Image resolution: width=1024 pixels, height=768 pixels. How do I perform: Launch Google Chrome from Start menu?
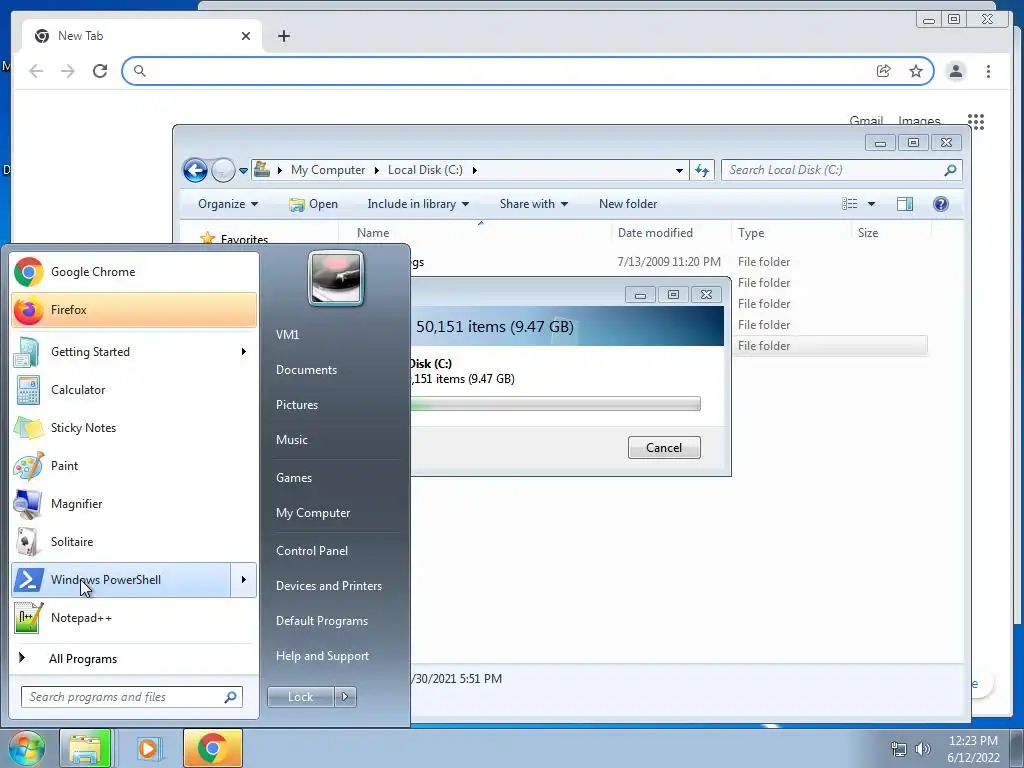[134, 272]
